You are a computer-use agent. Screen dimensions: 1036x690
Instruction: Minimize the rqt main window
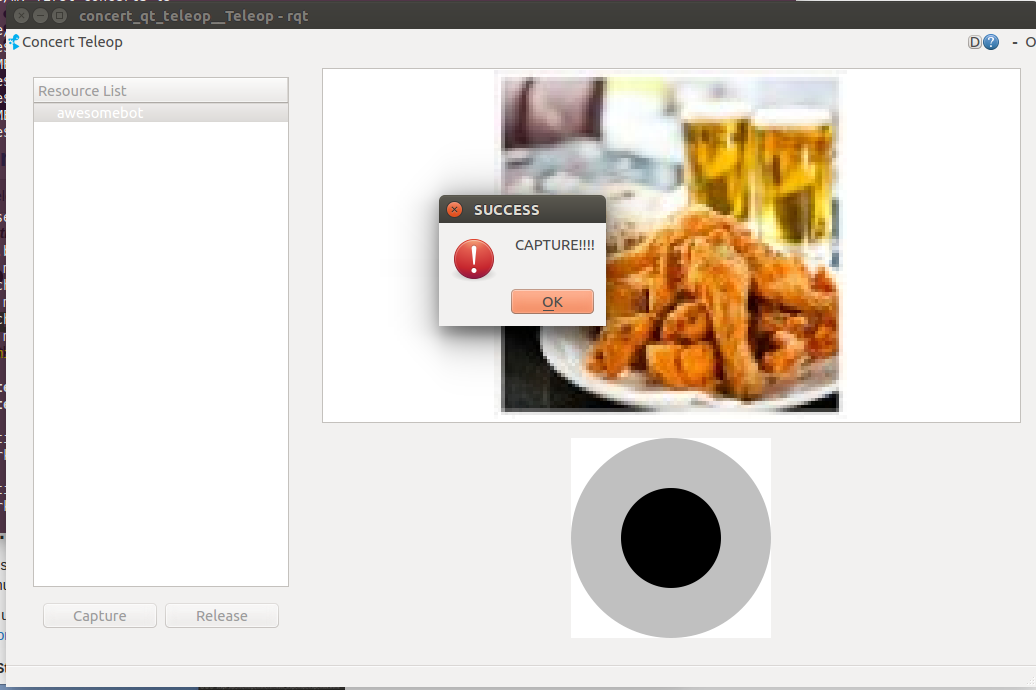41,16
